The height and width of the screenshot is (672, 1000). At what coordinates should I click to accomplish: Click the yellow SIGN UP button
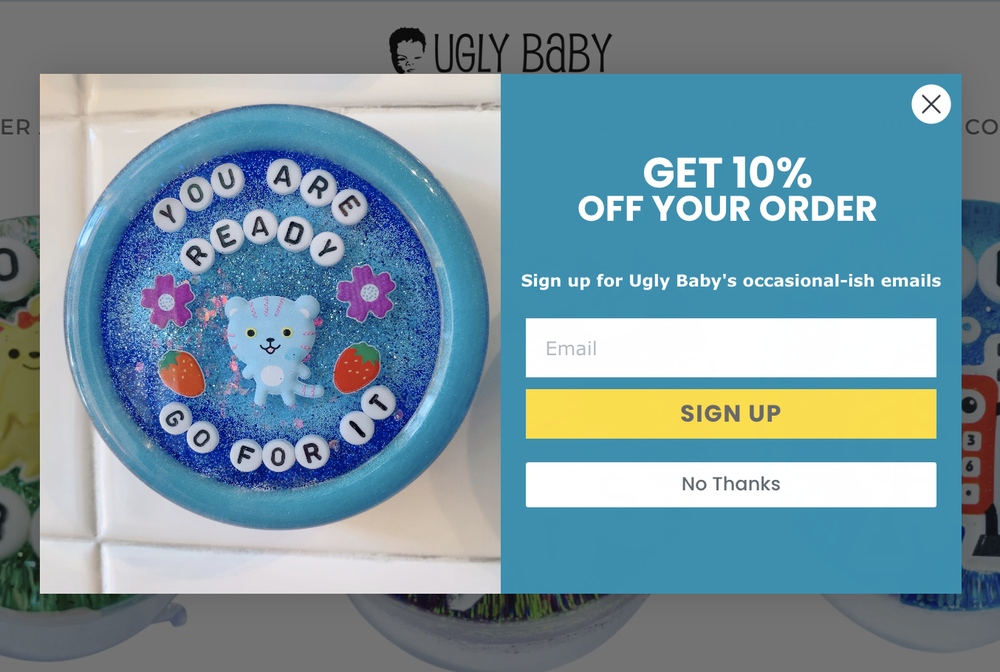coord(731,414)
